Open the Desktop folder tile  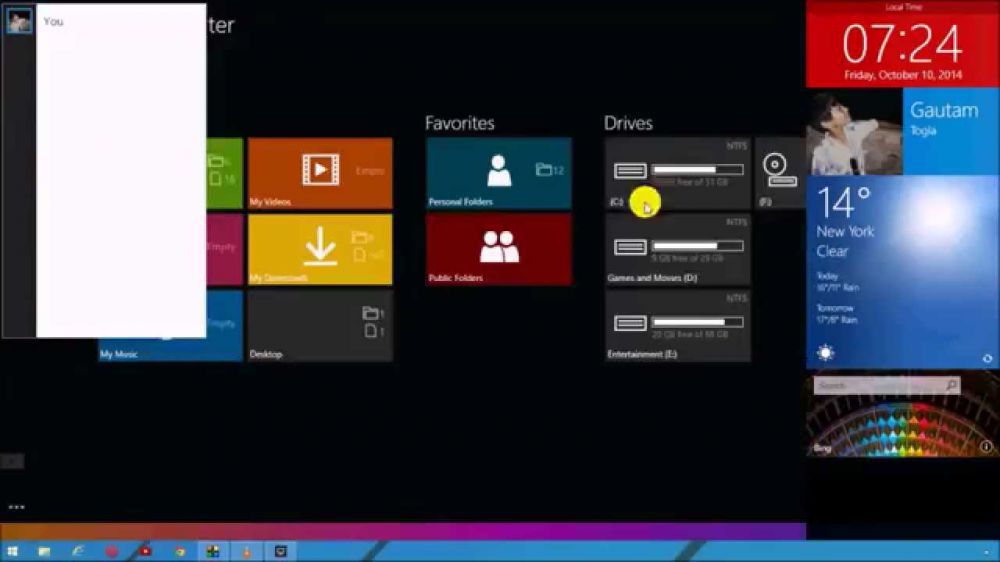tap(320, 326)
